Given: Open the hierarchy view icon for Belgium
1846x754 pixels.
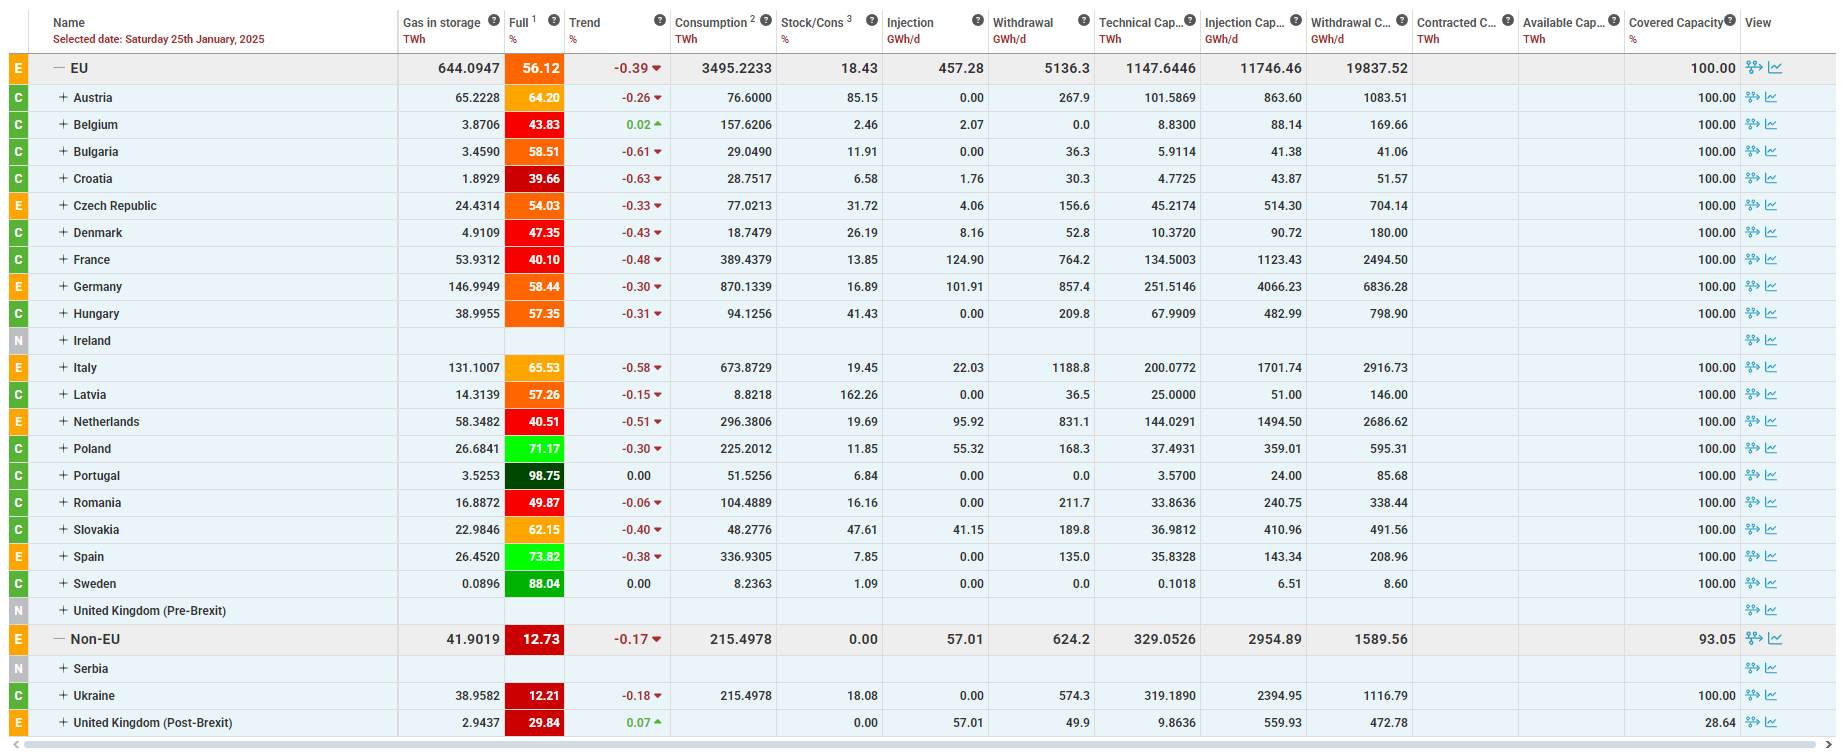Looking at the screenshot, I should [x=1752, y=125].
